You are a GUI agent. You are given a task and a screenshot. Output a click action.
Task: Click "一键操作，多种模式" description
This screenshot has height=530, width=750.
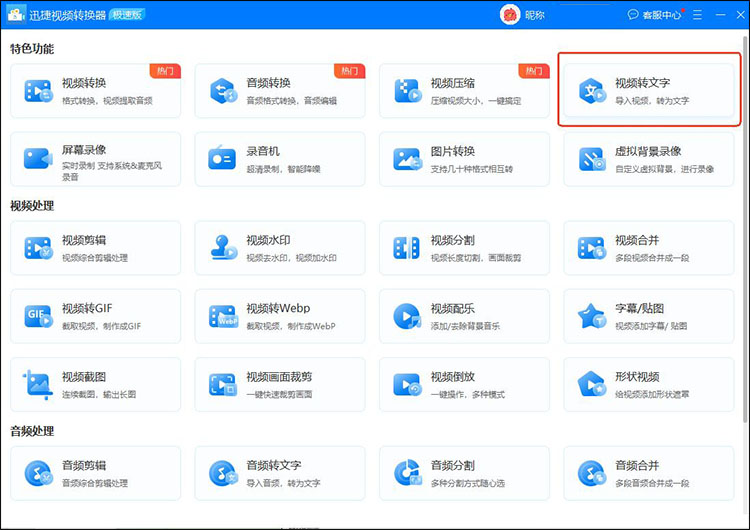click(468, 395)
